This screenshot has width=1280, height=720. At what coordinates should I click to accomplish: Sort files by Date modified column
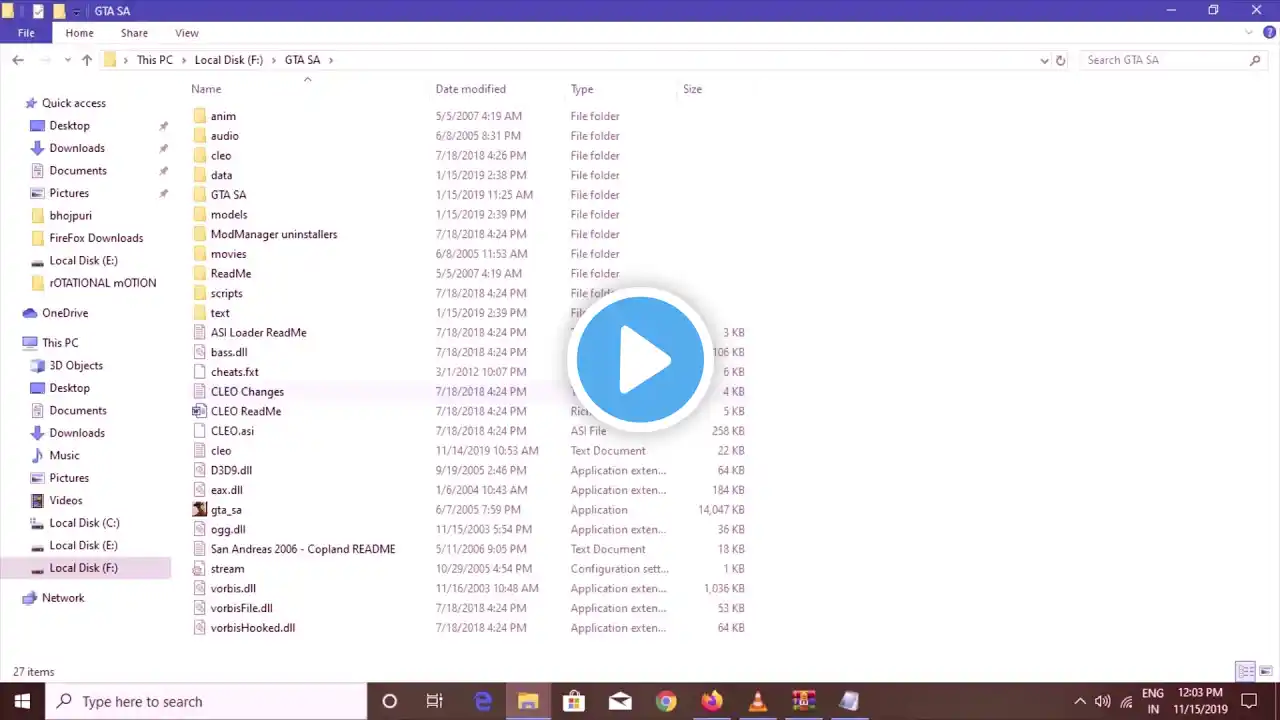tap(470, 89)
